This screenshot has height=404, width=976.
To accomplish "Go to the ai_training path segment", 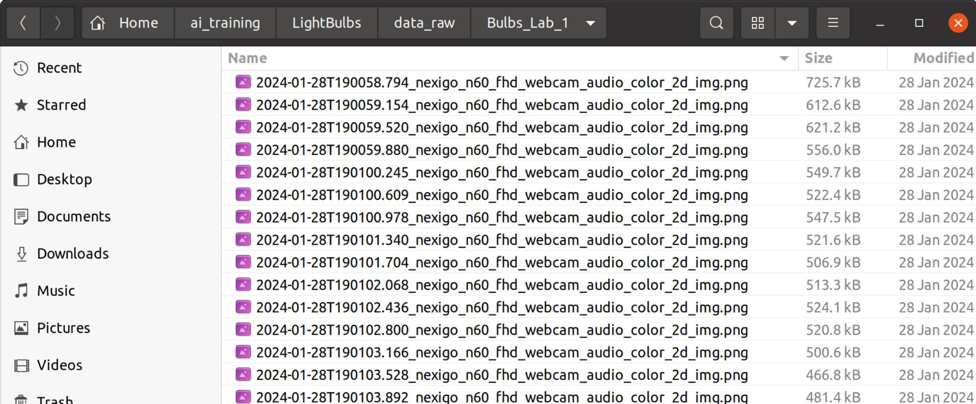I will 225,23.
